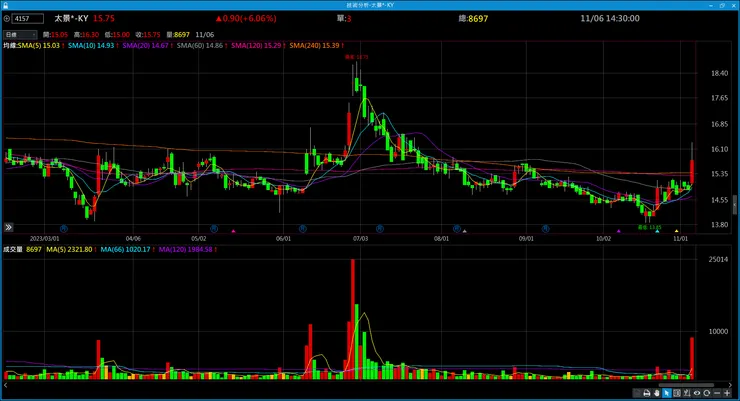Select the hand pan tool
740x401 pixels.
click(657, 393)
